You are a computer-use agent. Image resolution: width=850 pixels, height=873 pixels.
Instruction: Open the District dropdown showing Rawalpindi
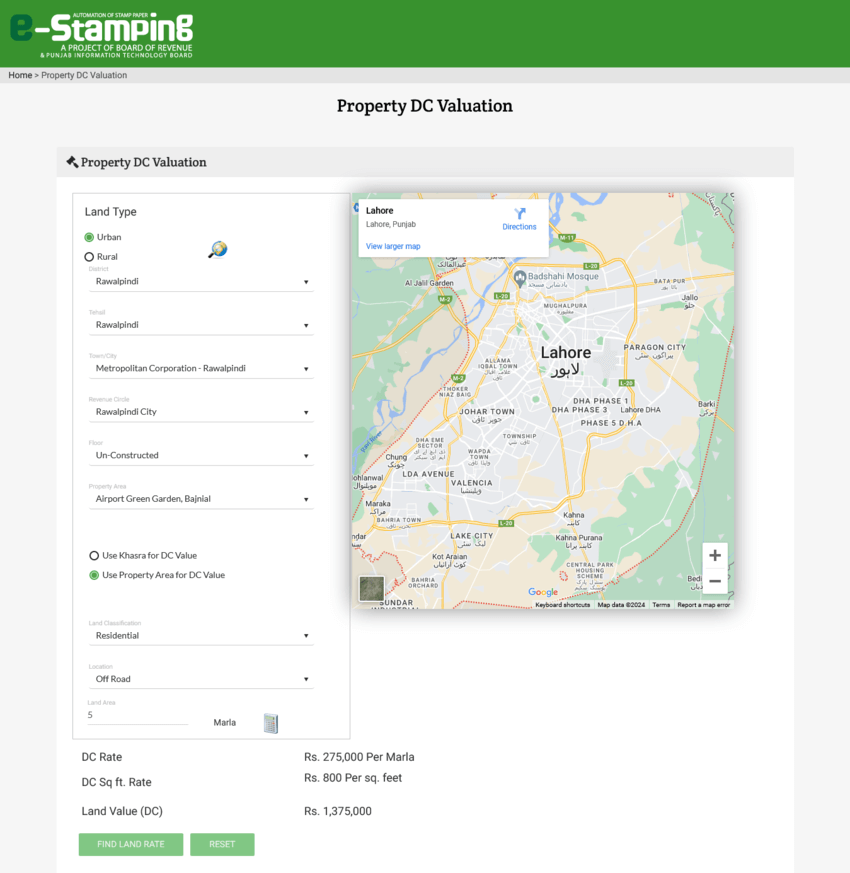(x=200, y=282)
